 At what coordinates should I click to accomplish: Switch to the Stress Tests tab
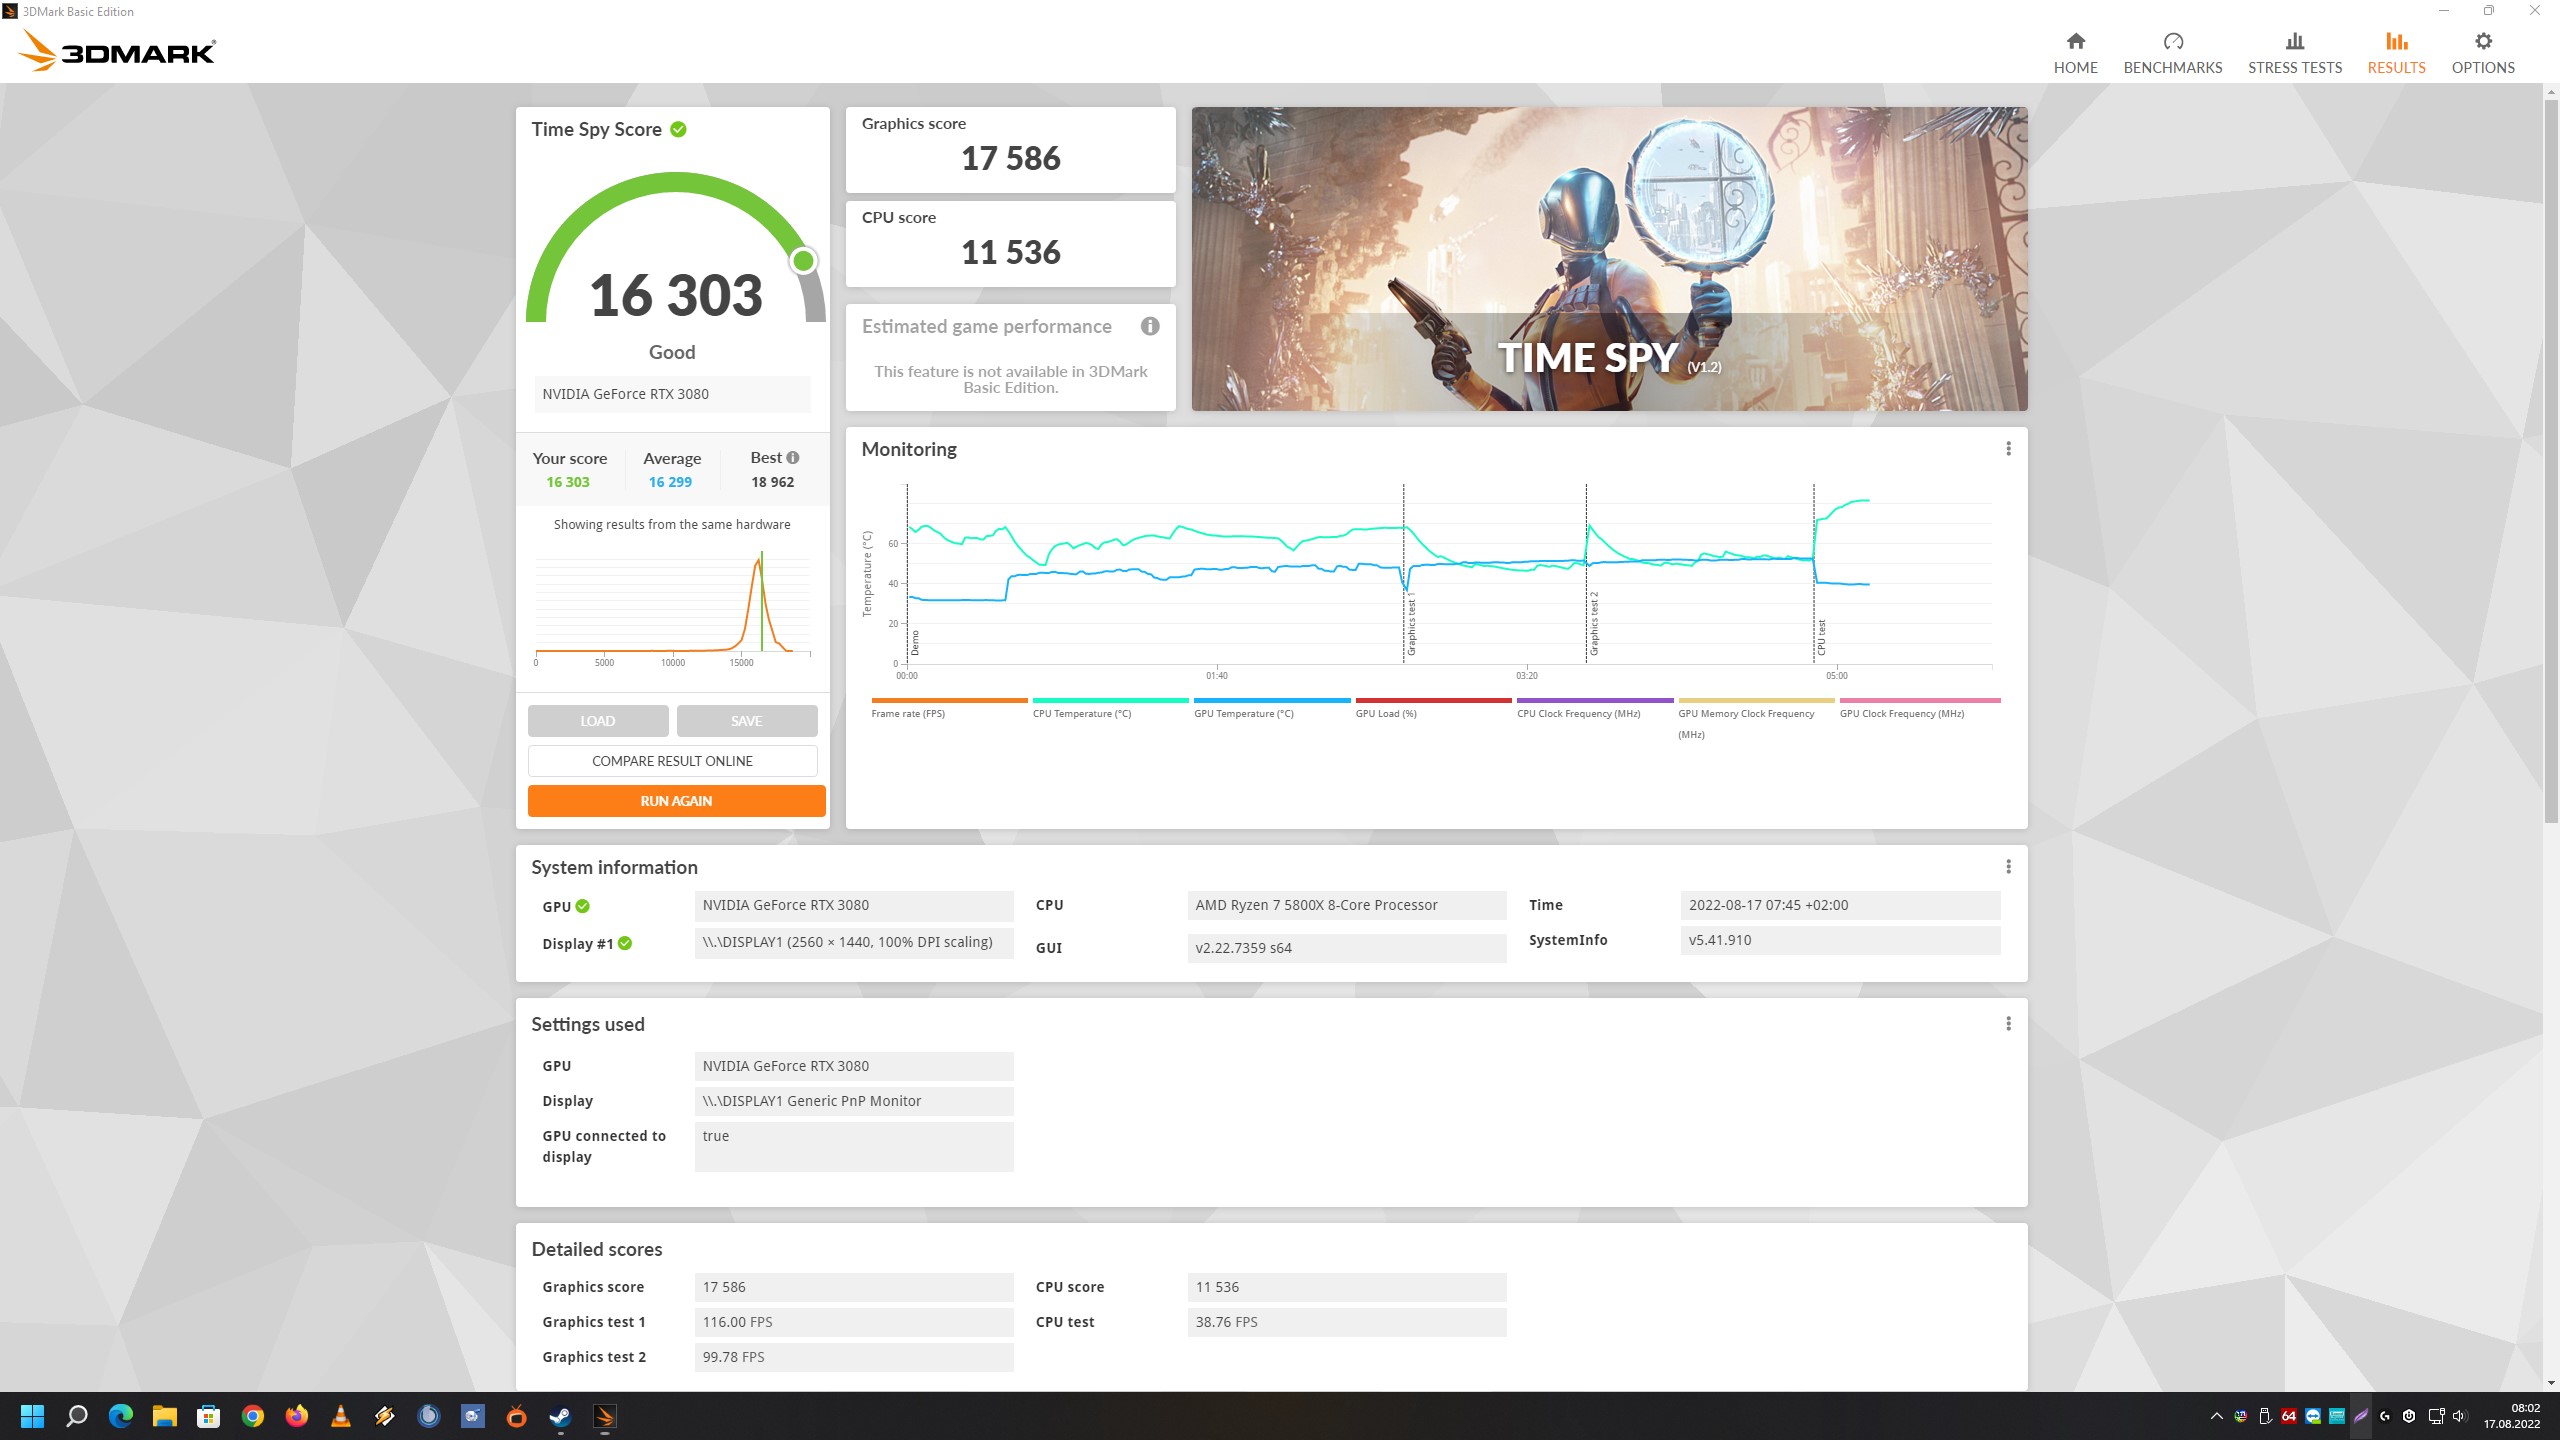tap(2294, 52)
